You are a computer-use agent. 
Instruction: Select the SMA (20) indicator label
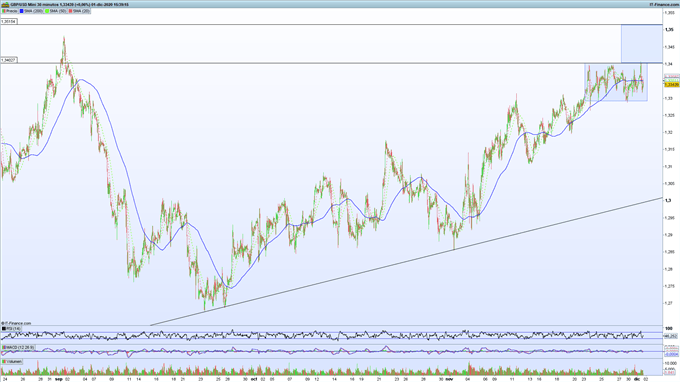pyautogui.click(x=81, y=11)
